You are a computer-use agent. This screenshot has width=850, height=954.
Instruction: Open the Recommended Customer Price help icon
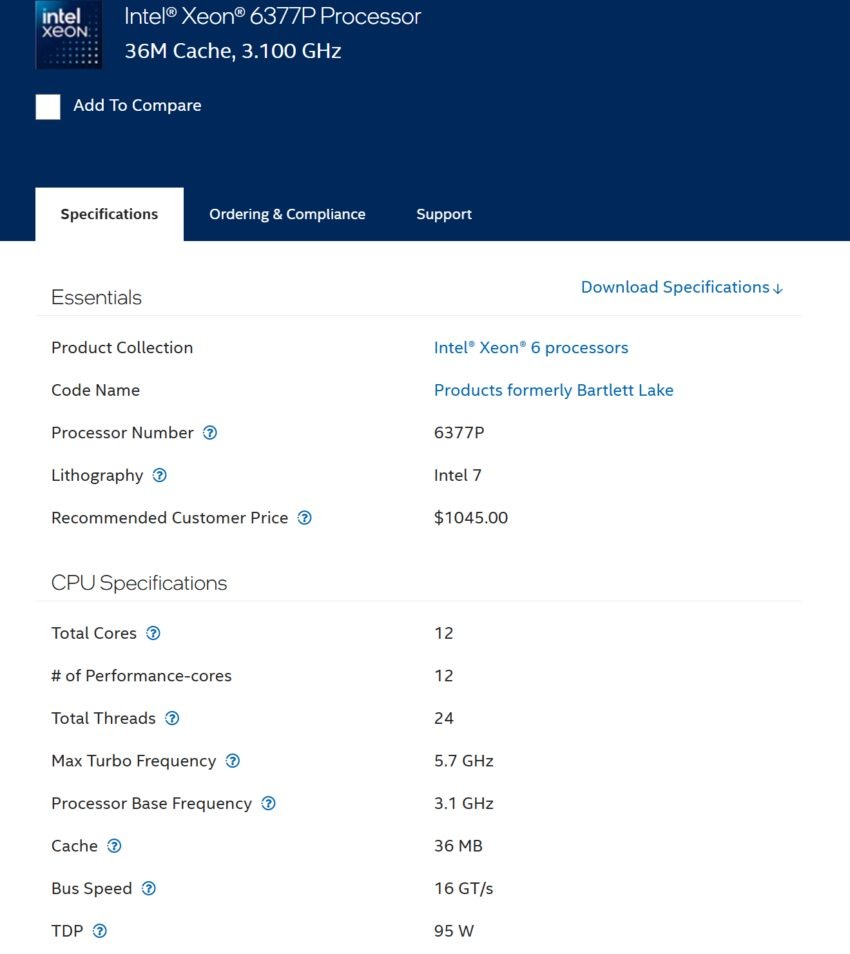[304, 518]
